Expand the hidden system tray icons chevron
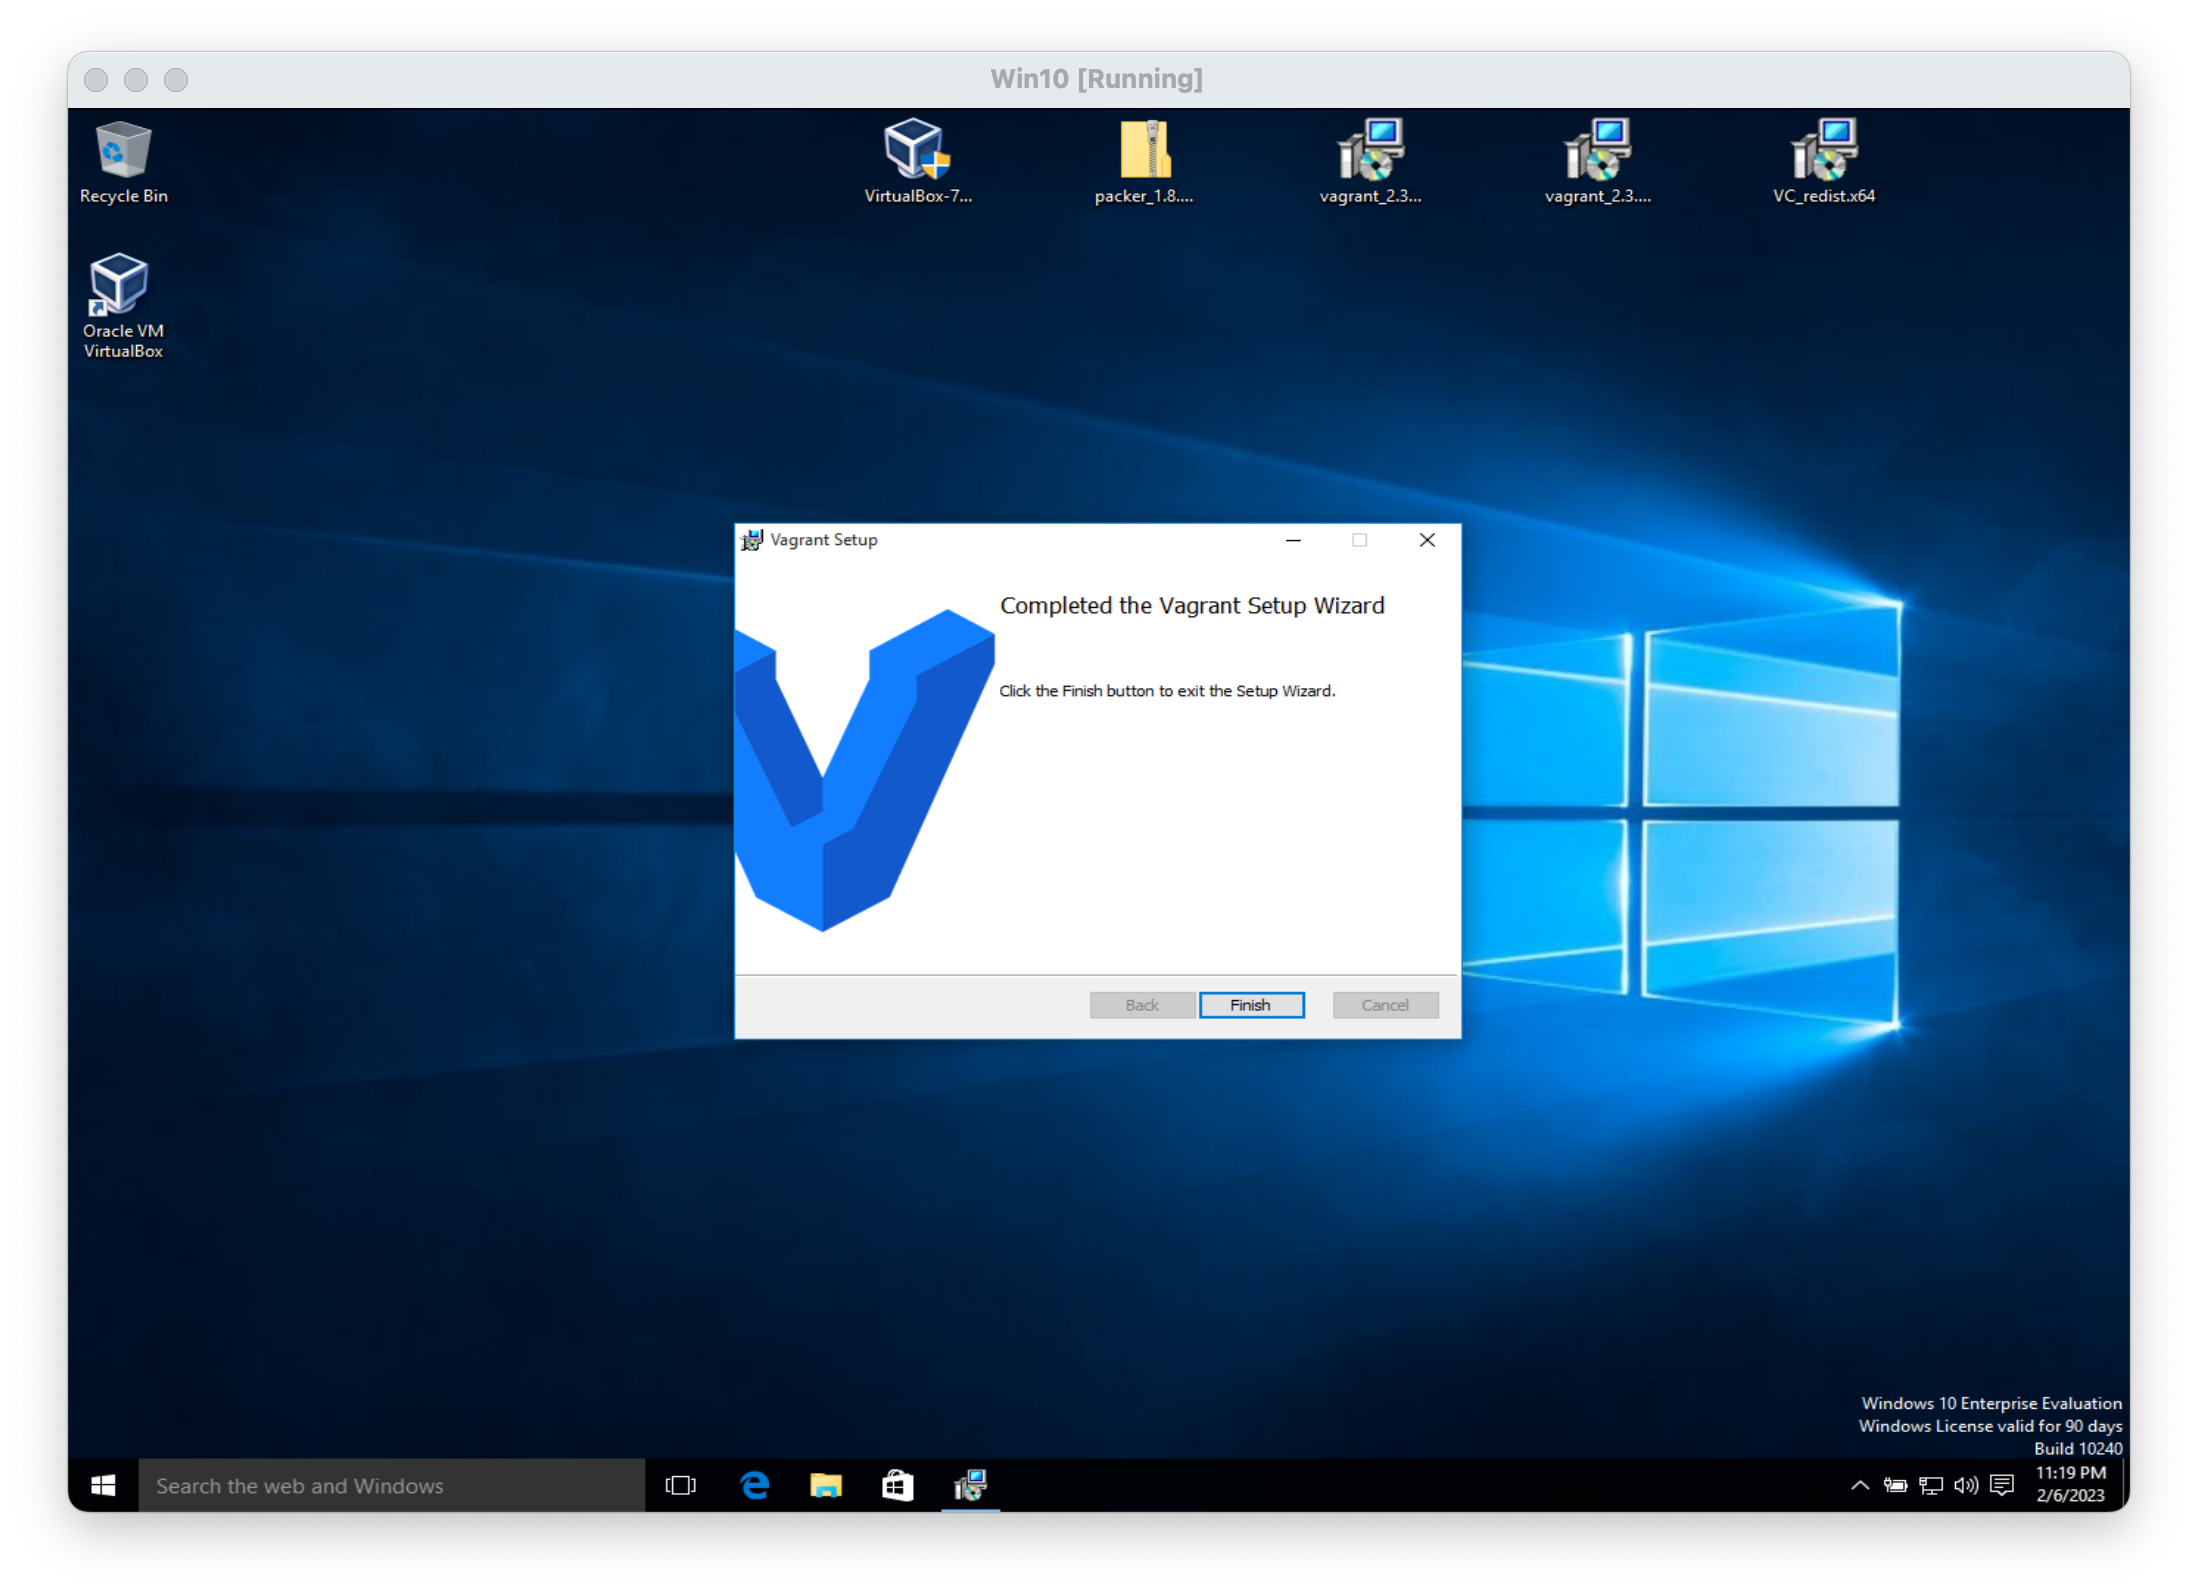2198x1596 pixels. tap(1860, 1486)
